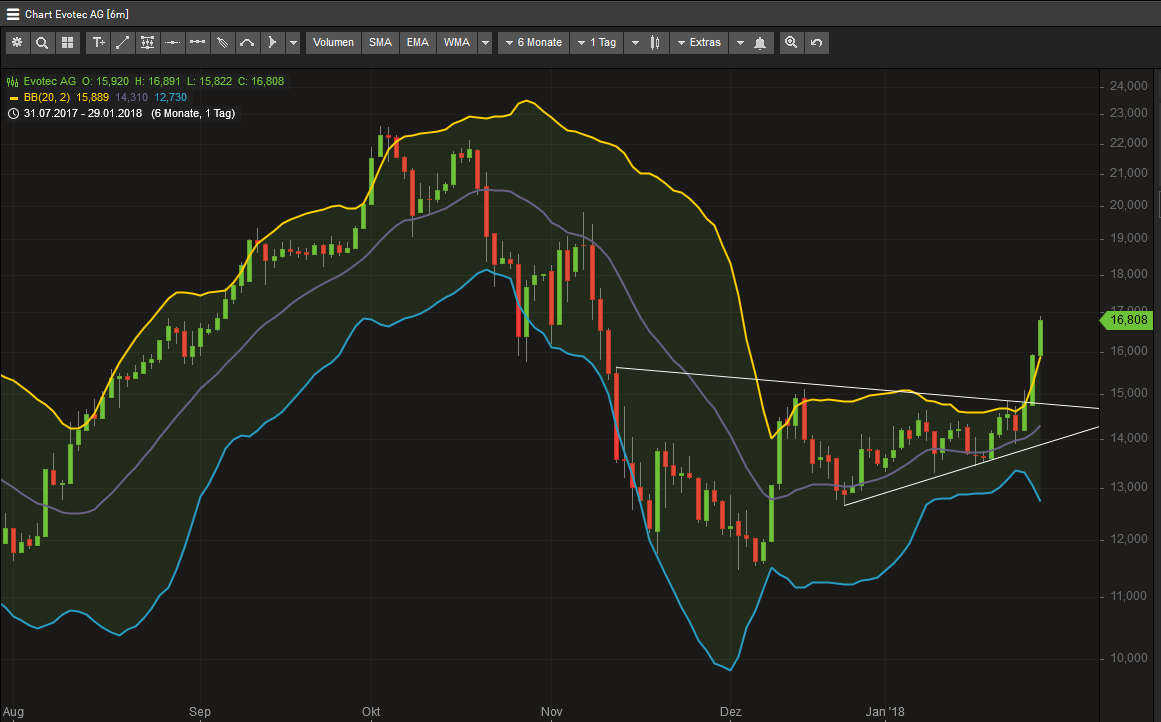This screenshot has height=722, width=1161.
Task: Toggle the WMA indicator
Action: click(x=457, y=43)
